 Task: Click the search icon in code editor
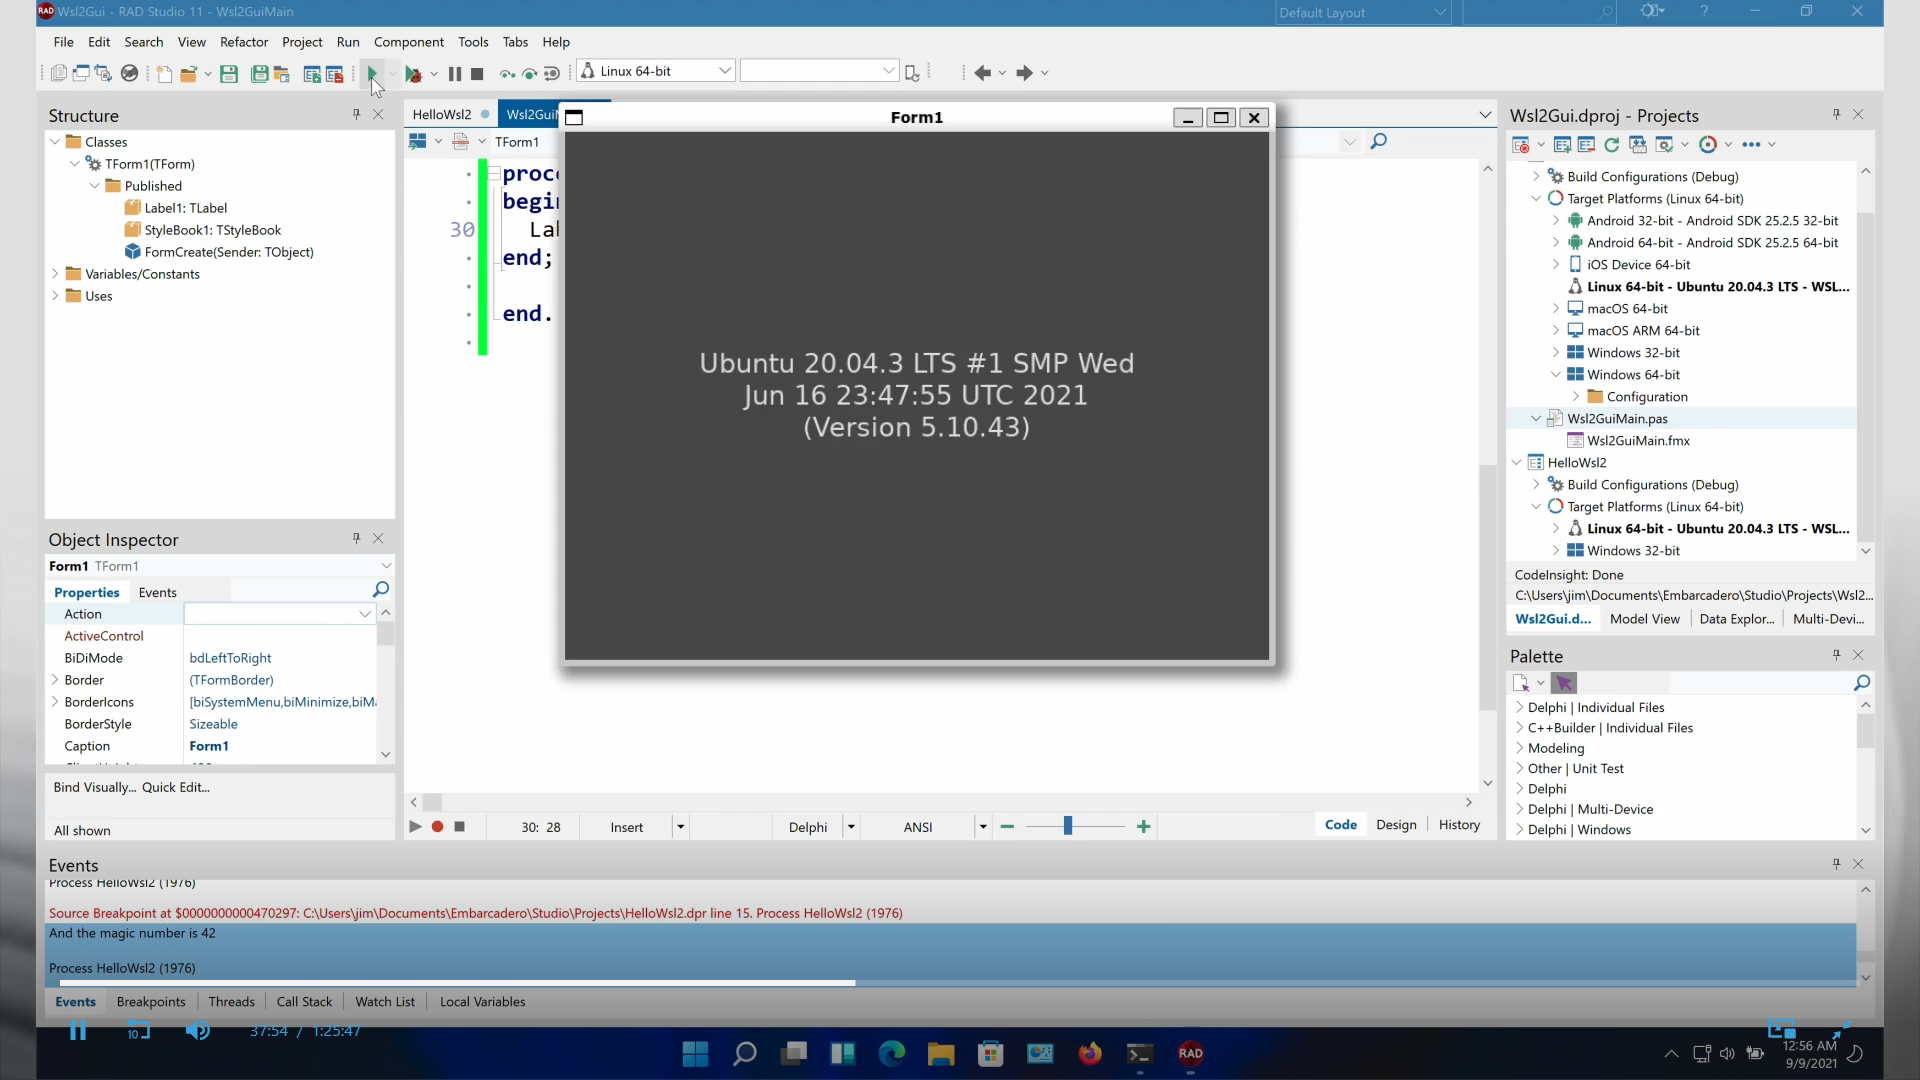(1379, 142)
